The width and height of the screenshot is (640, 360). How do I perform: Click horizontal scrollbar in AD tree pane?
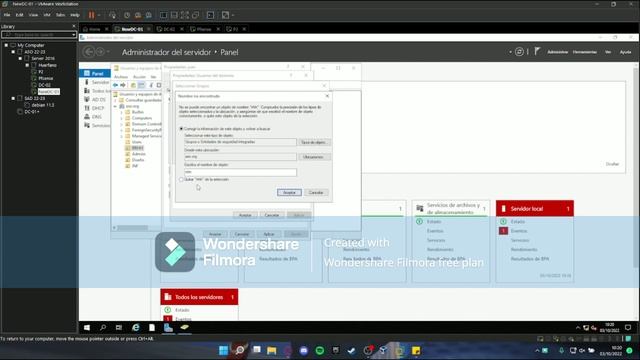click(133, 228)
